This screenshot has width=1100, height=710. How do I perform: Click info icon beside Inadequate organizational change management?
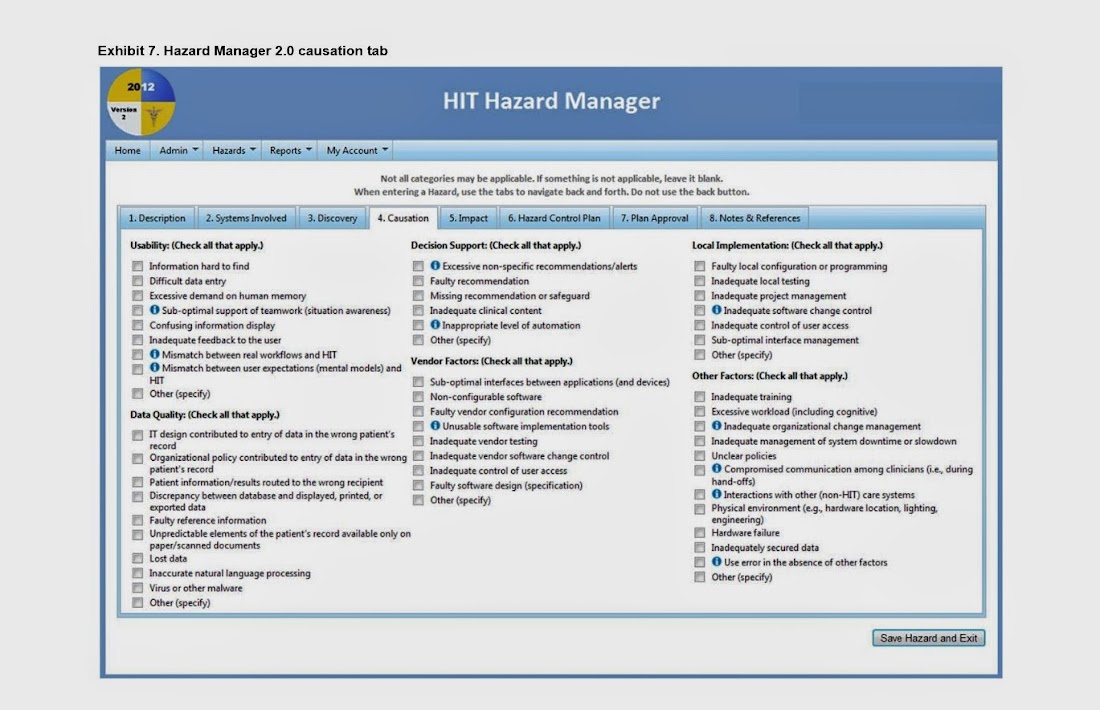pos(716,426)
